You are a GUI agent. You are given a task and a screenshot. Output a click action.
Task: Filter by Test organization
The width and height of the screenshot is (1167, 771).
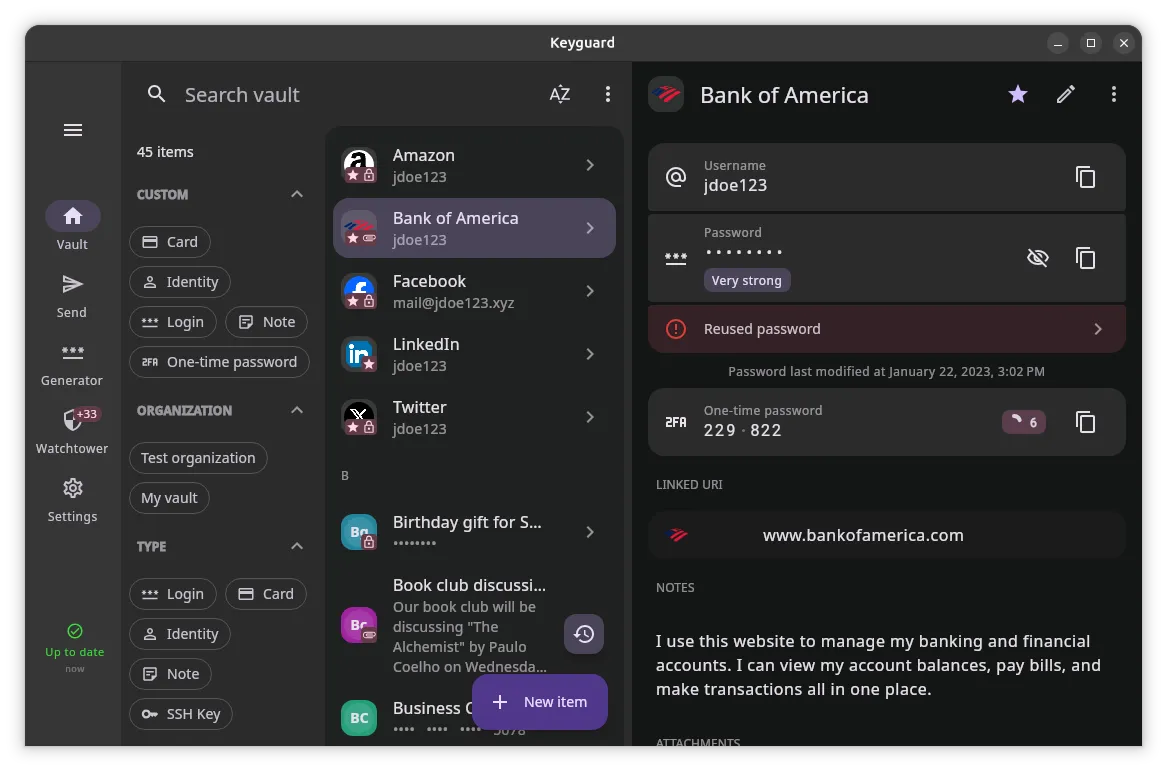[x=198, y=458]
